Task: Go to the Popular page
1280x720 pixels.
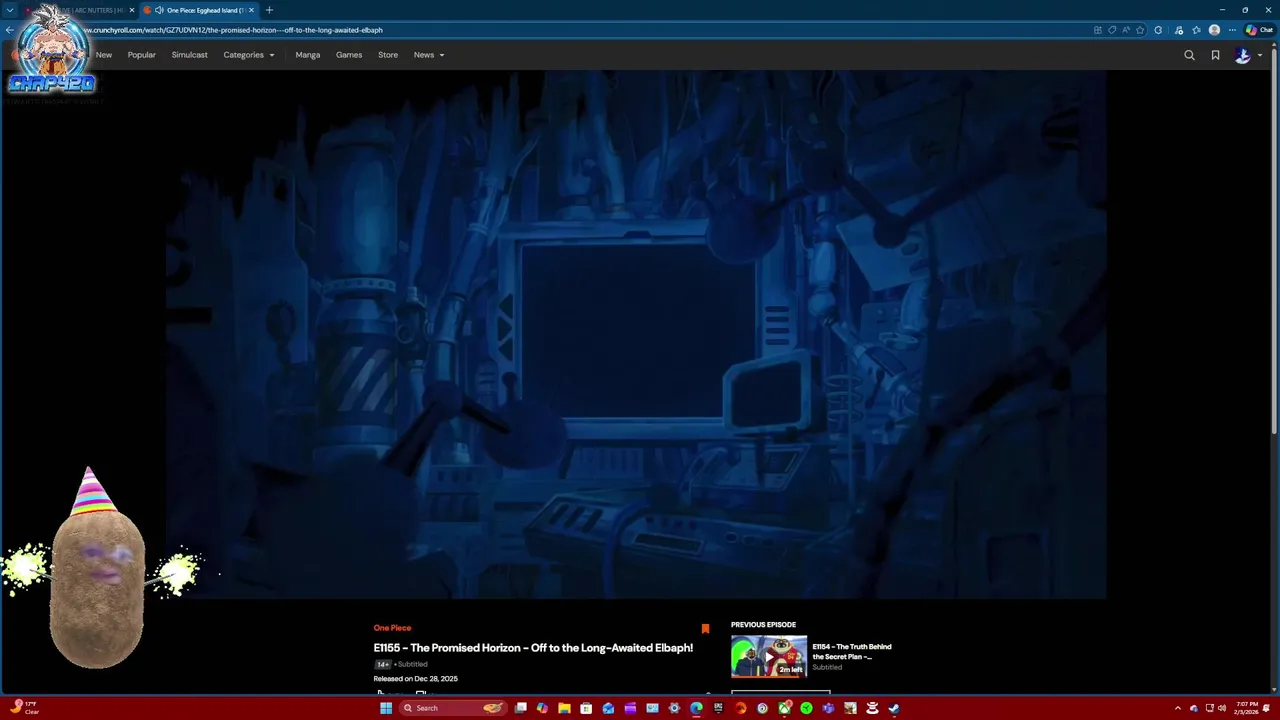Action: (141, 55)
